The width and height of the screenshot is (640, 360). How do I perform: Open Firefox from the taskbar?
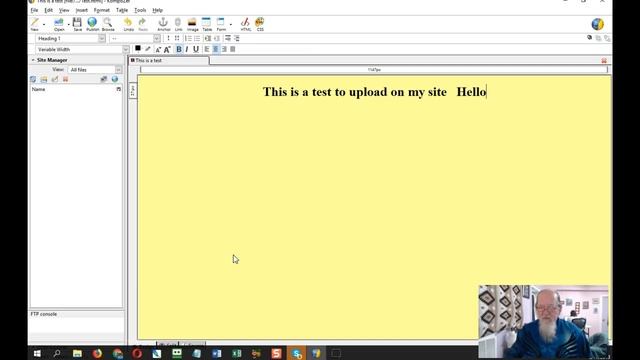point(97,353)
